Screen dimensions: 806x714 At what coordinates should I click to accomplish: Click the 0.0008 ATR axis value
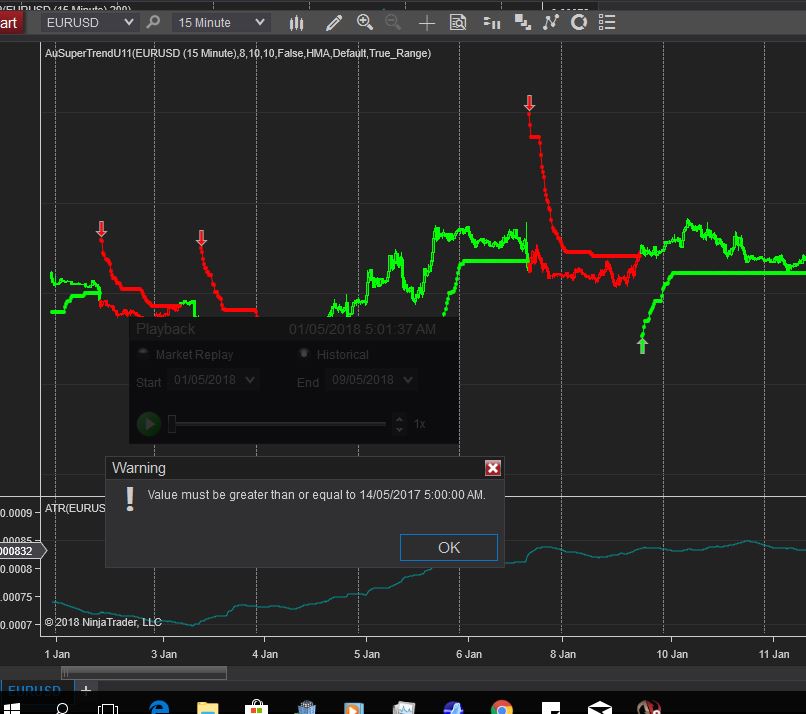(16, 569)
